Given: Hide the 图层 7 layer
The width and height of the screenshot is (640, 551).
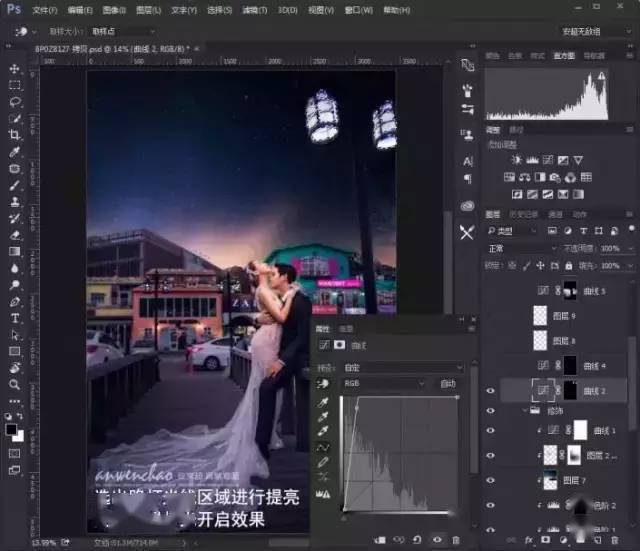Looking at the screenshot, I should pyautogui.click(x=491, y=480).
